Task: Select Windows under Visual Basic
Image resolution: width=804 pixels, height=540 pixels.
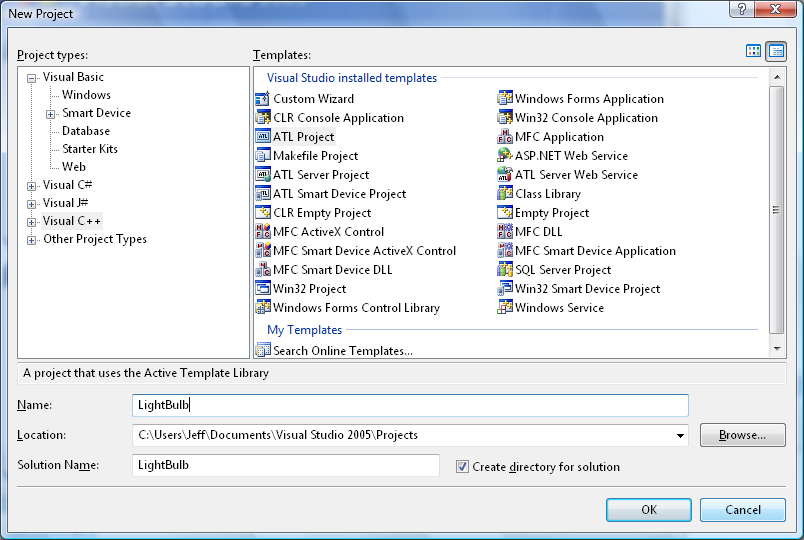Action: [x=86, y=95]
